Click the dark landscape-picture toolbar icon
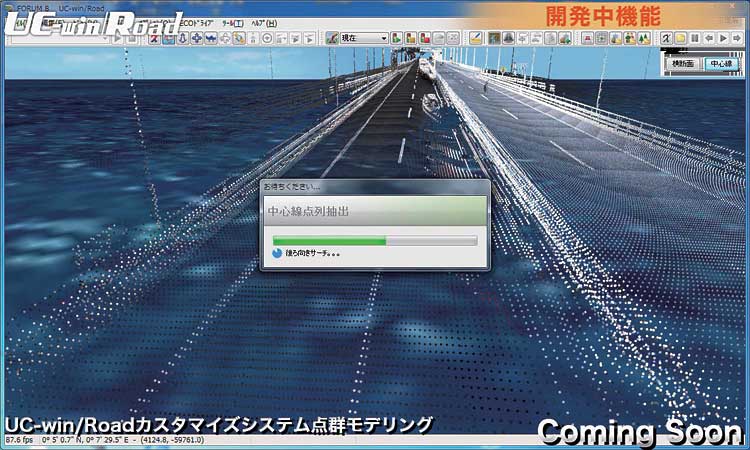 pos(494,38)
